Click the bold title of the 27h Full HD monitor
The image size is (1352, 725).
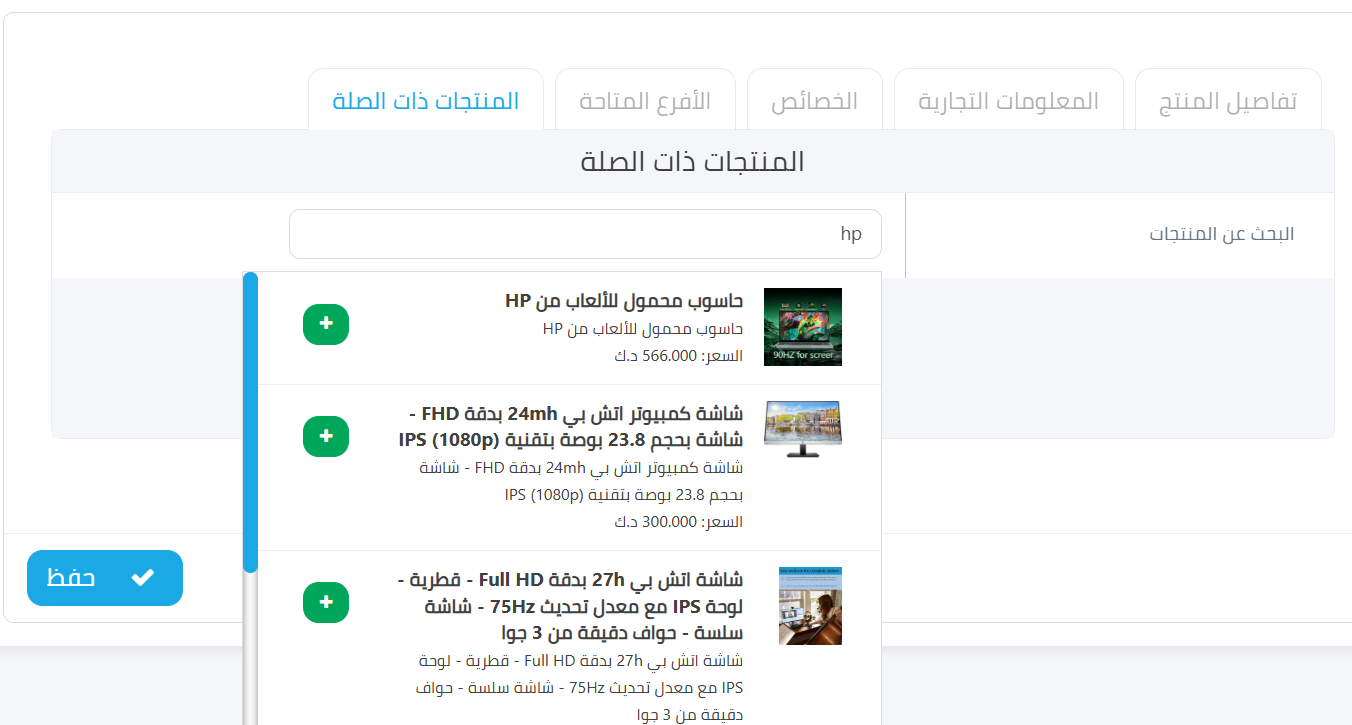(570, 606)
